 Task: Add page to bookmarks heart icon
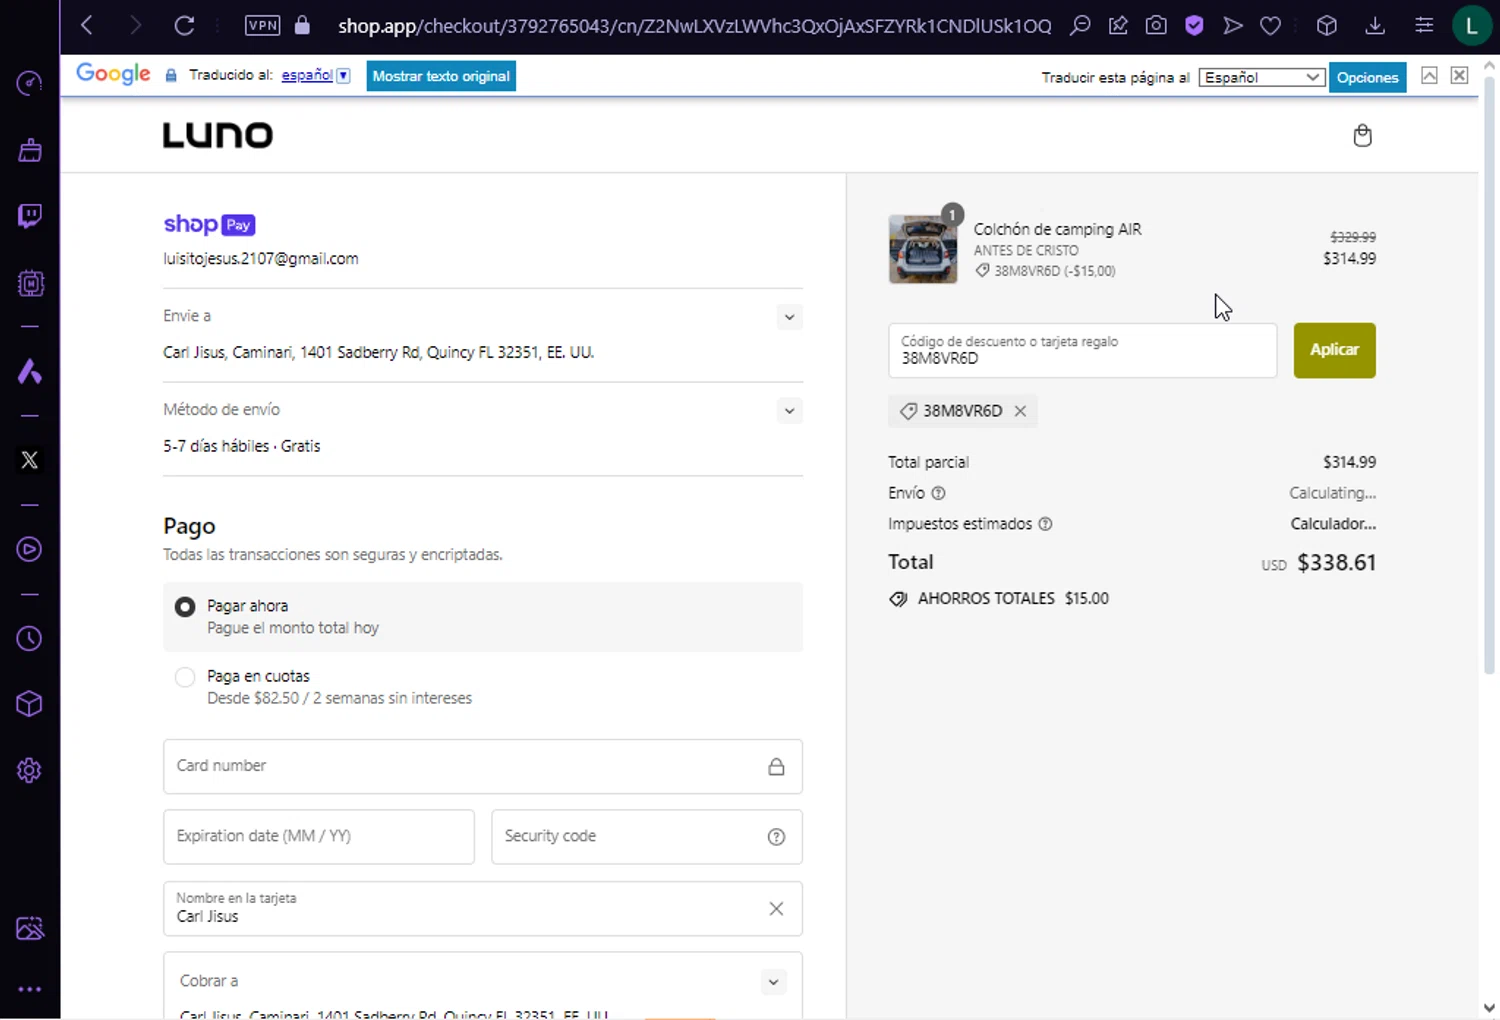(1271, 25)
